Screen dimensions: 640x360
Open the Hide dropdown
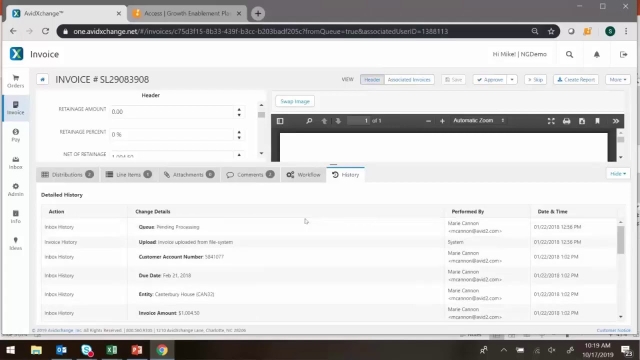pos(618,174)
